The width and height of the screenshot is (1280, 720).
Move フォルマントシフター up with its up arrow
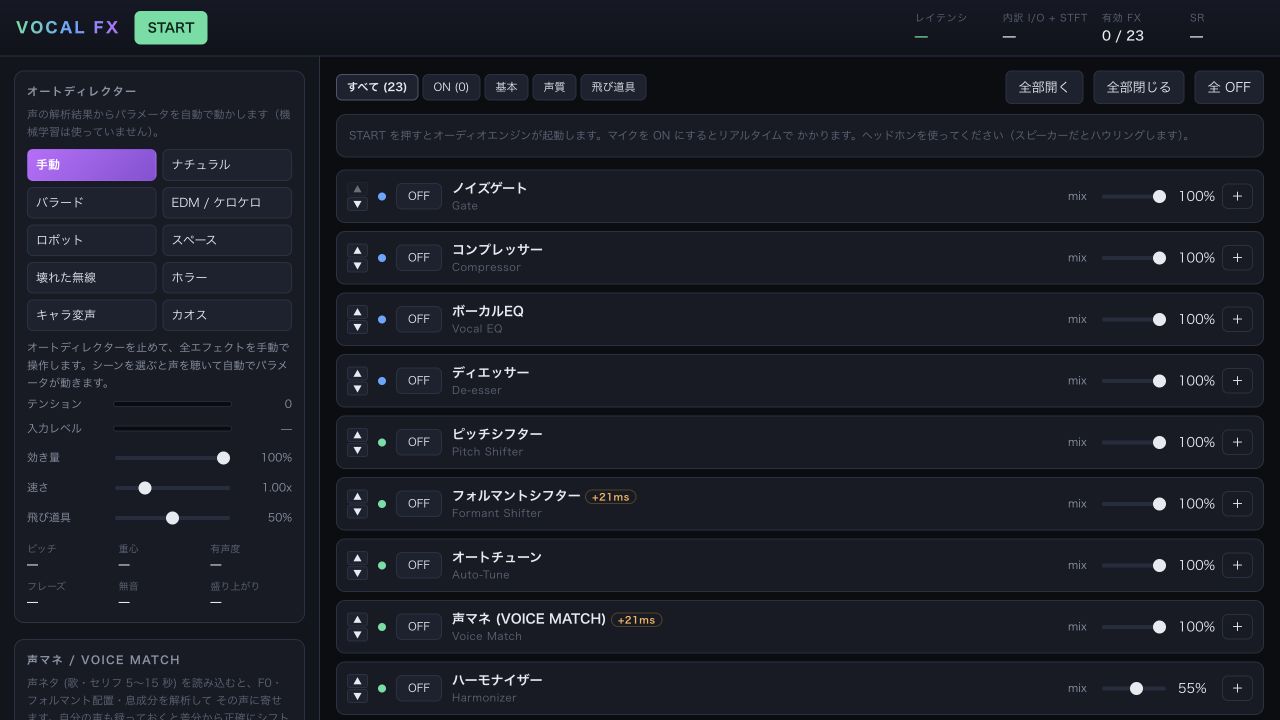357,497
